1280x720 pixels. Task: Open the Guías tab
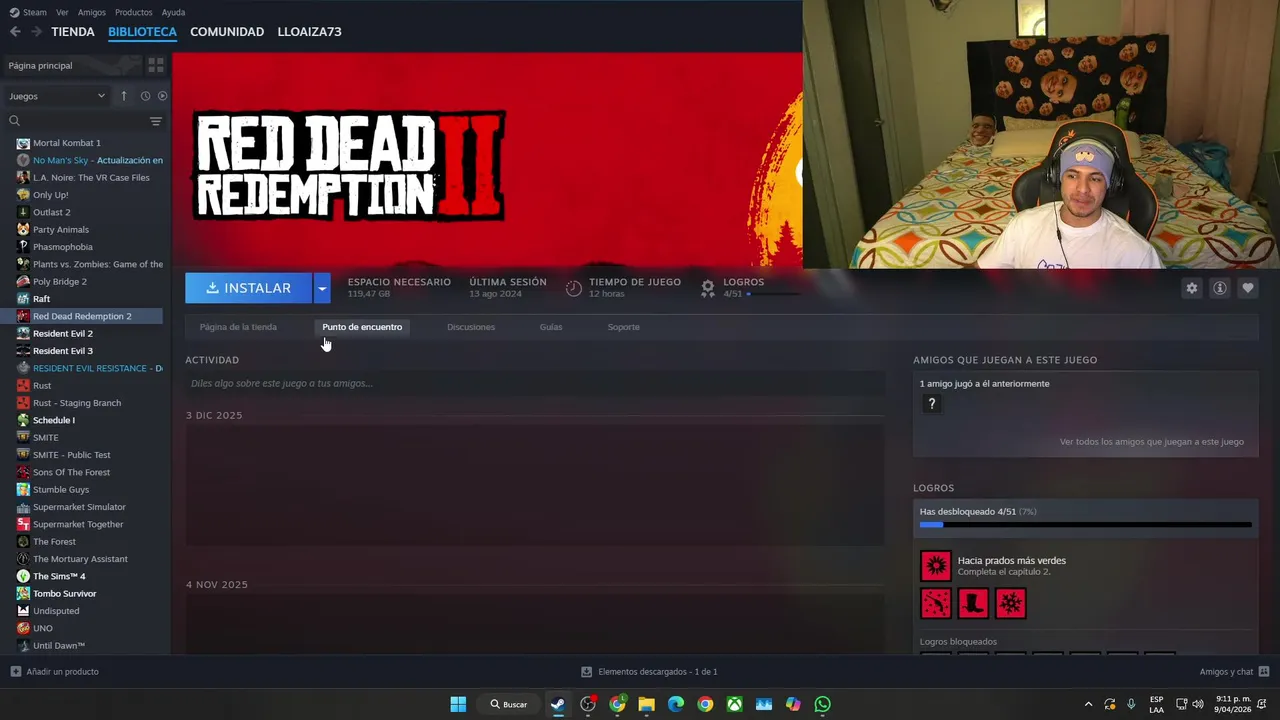coord(551,327)
